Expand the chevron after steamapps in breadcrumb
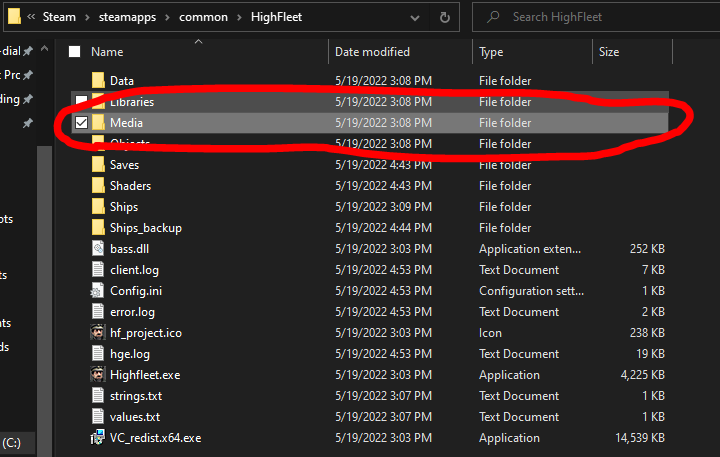The image size is (720, 457). 167,17
